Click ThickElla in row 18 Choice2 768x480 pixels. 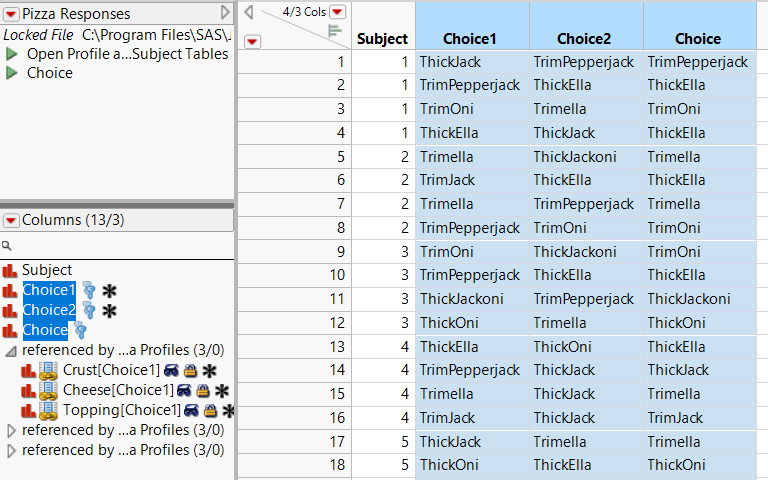coord(586,465)
